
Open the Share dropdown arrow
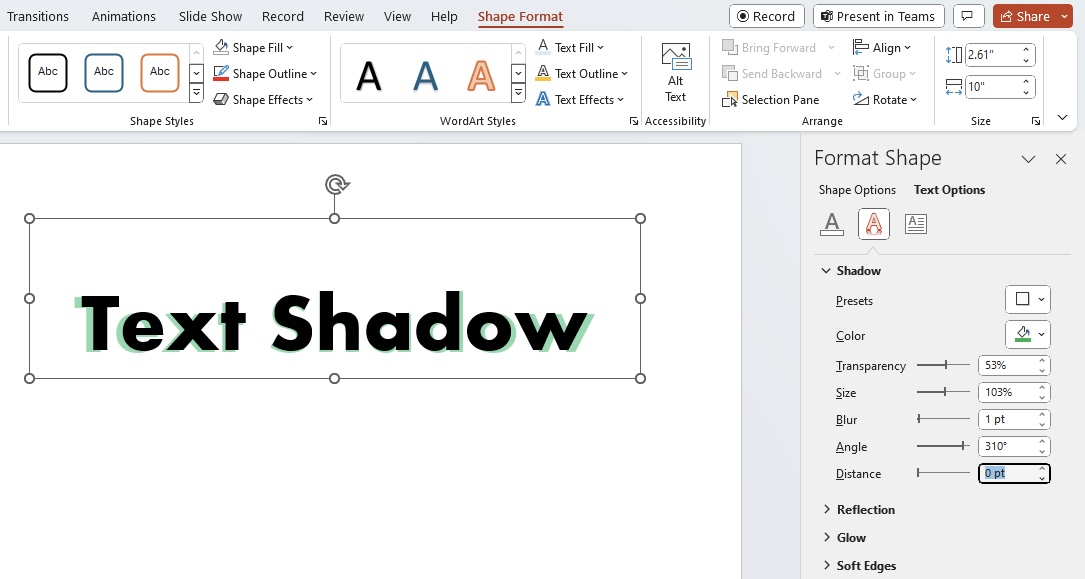(x=1065, y=17)
